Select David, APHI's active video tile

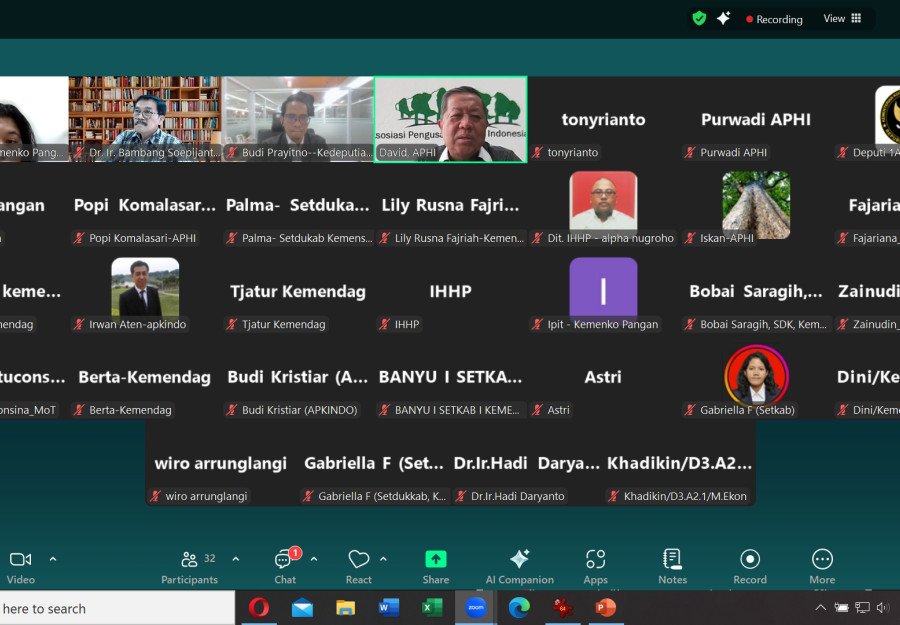(451, 119)
